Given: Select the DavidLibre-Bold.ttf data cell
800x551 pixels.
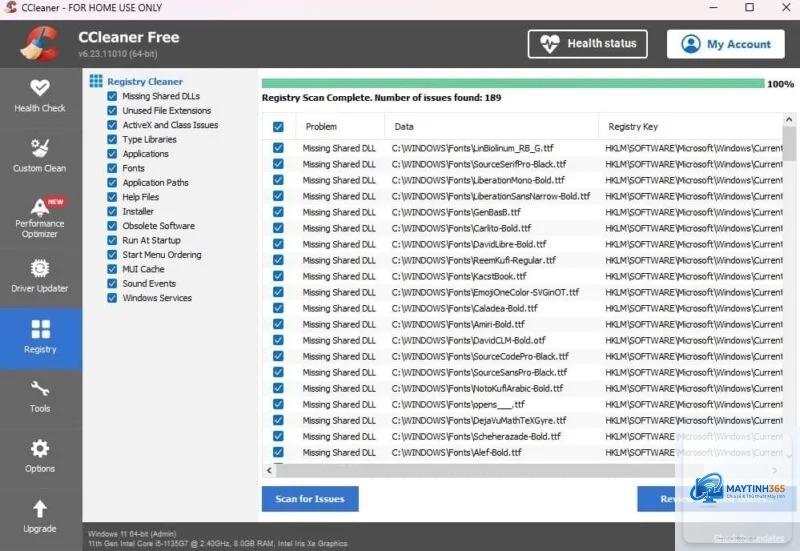Looking at the screenshot, I should [x=469, y=244].
